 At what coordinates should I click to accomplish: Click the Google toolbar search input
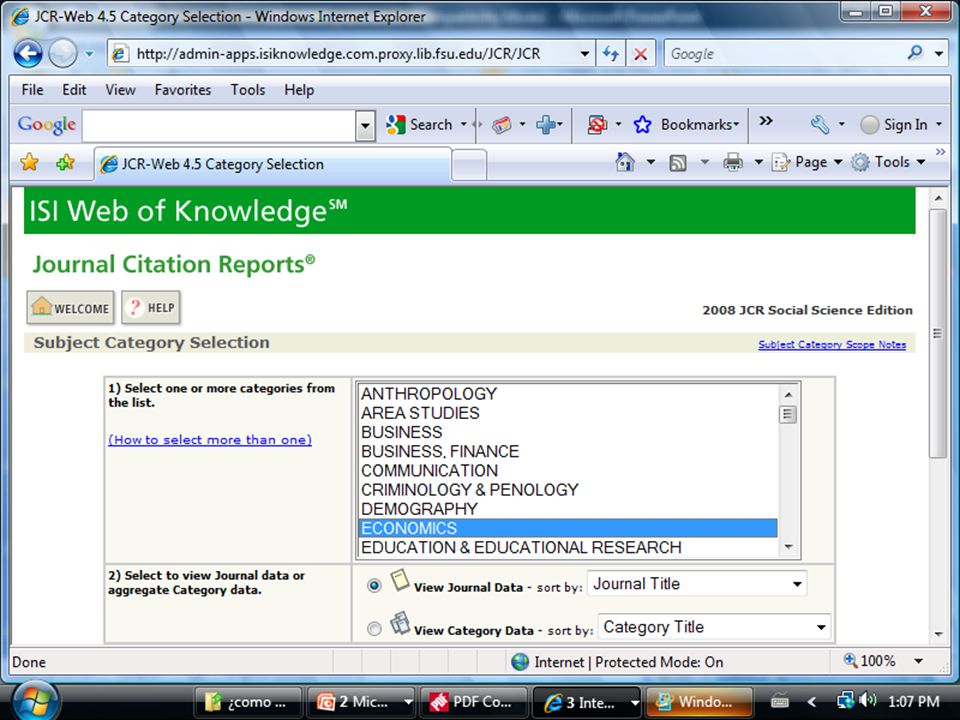tap(219, 126)
